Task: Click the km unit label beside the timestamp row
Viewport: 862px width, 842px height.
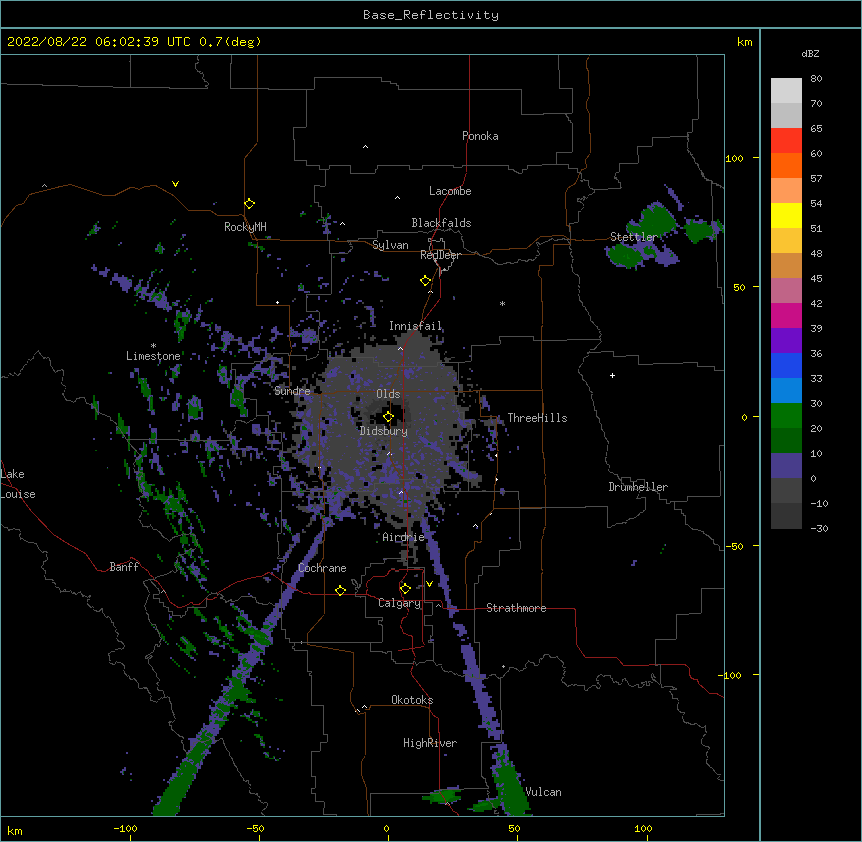Action: [744, 42]
